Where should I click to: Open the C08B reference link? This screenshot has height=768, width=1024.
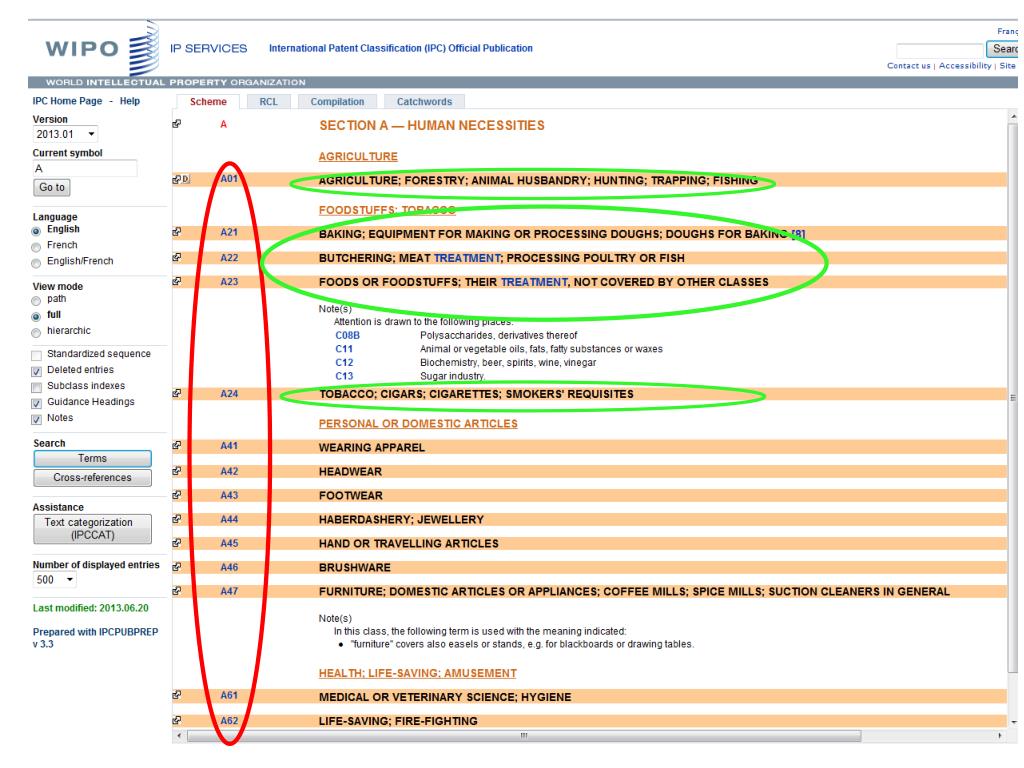coord(347,335)
